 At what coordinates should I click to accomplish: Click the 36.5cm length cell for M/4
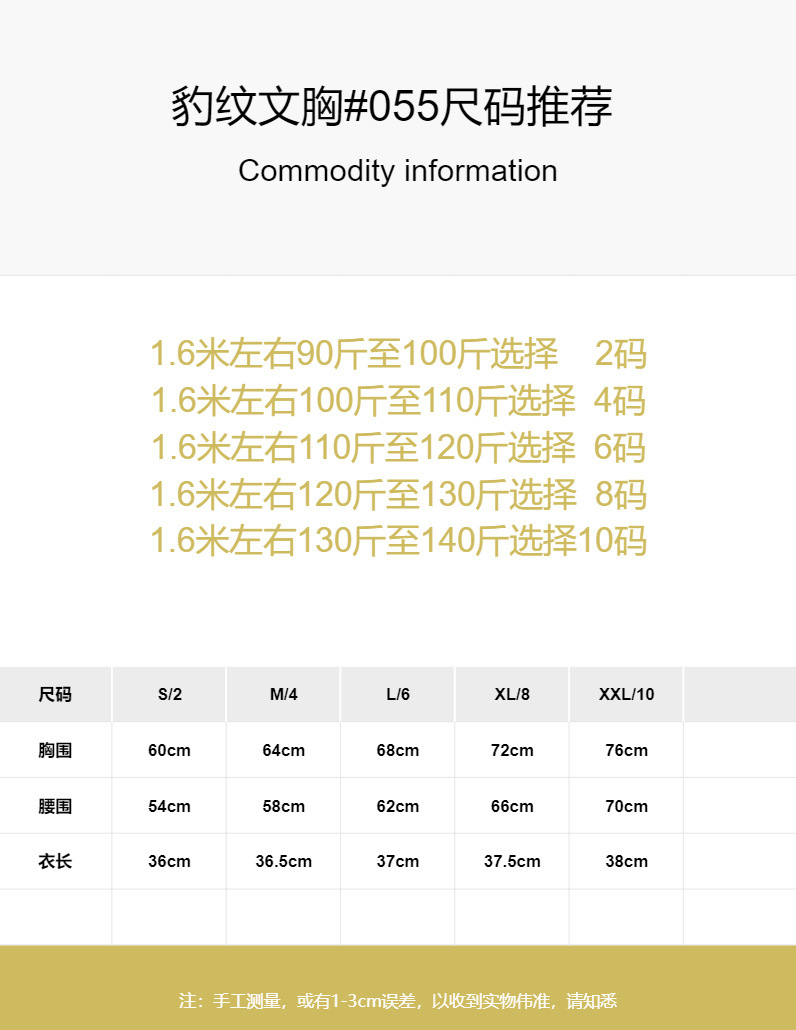coord(283,861)
